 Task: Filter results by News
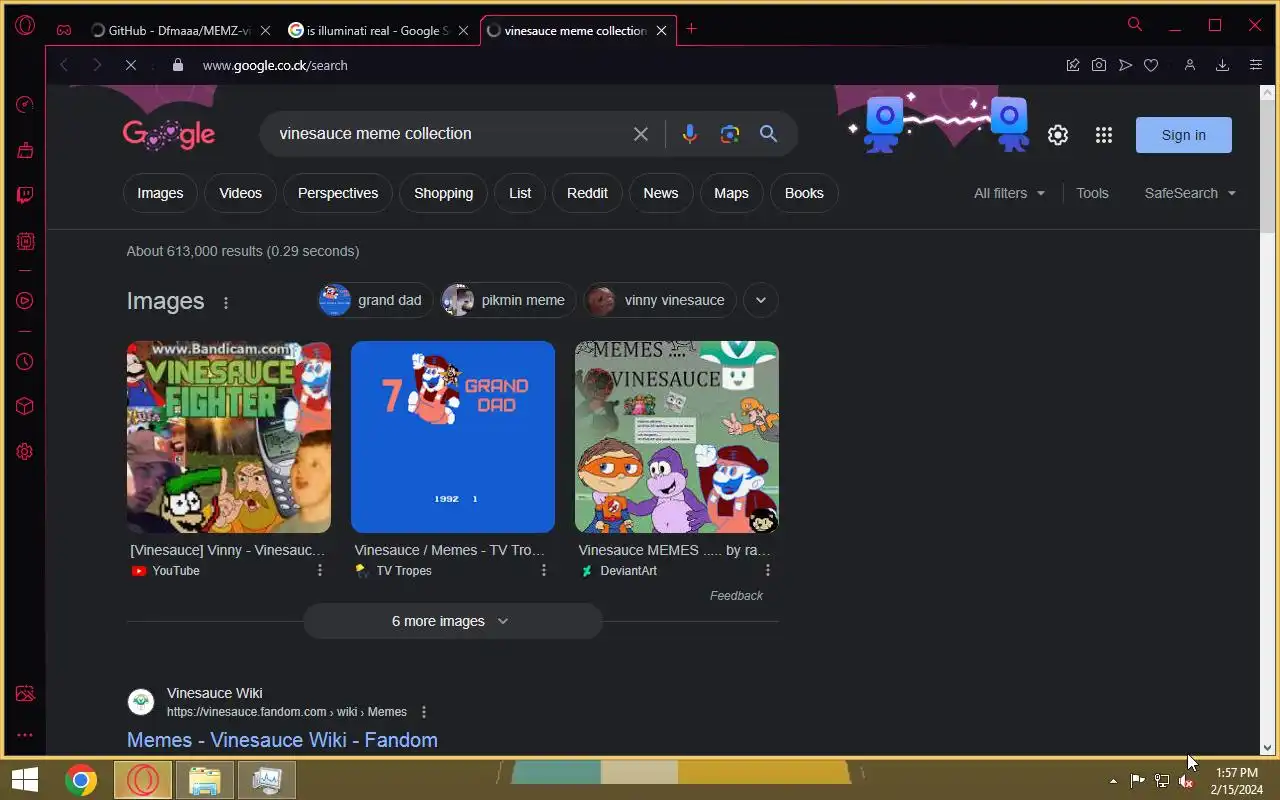click(660, 193)
